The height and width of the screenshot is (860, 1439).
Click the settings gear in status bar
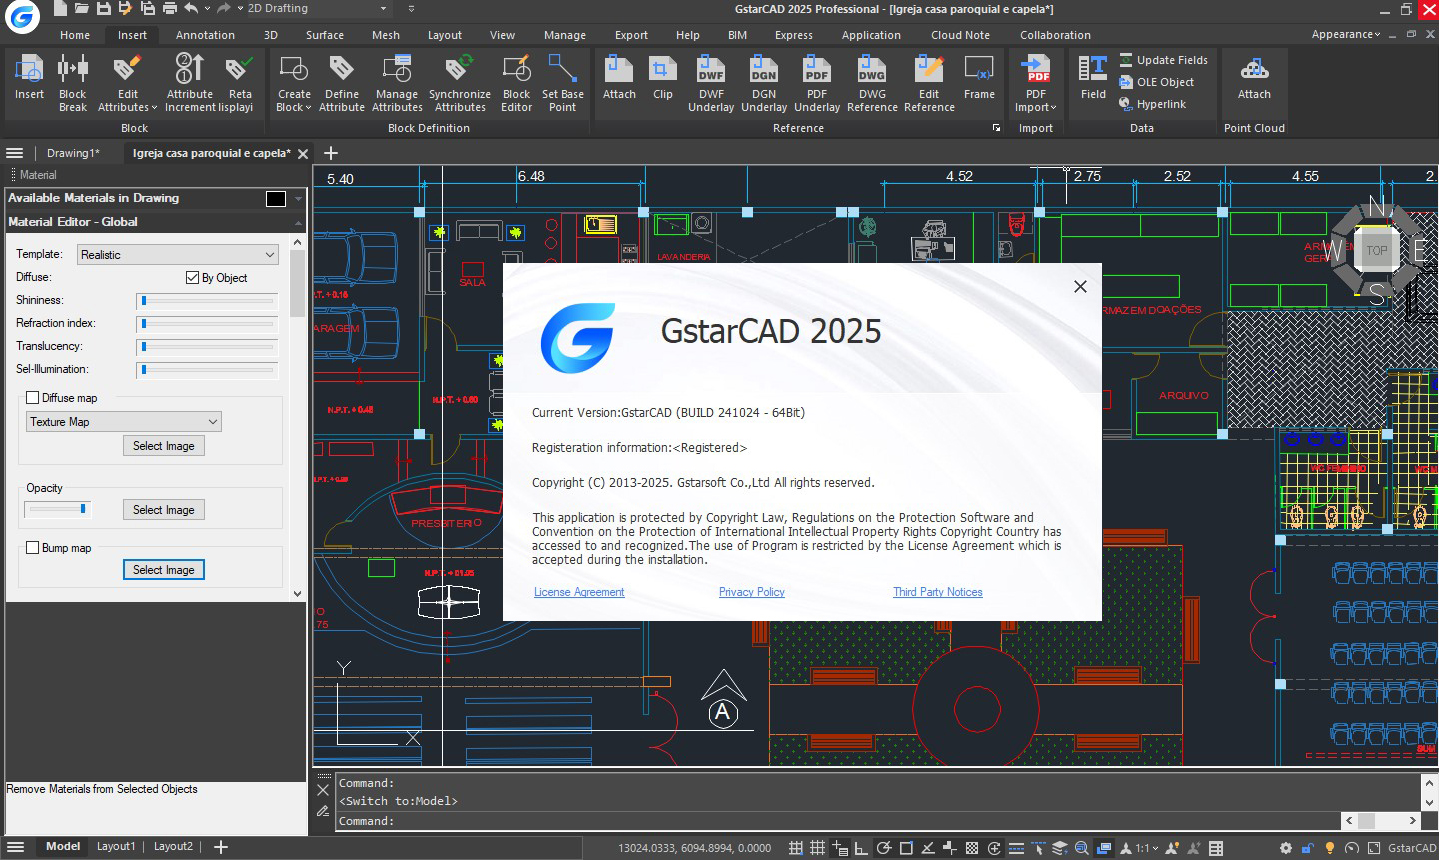(x=1286, y=848)
